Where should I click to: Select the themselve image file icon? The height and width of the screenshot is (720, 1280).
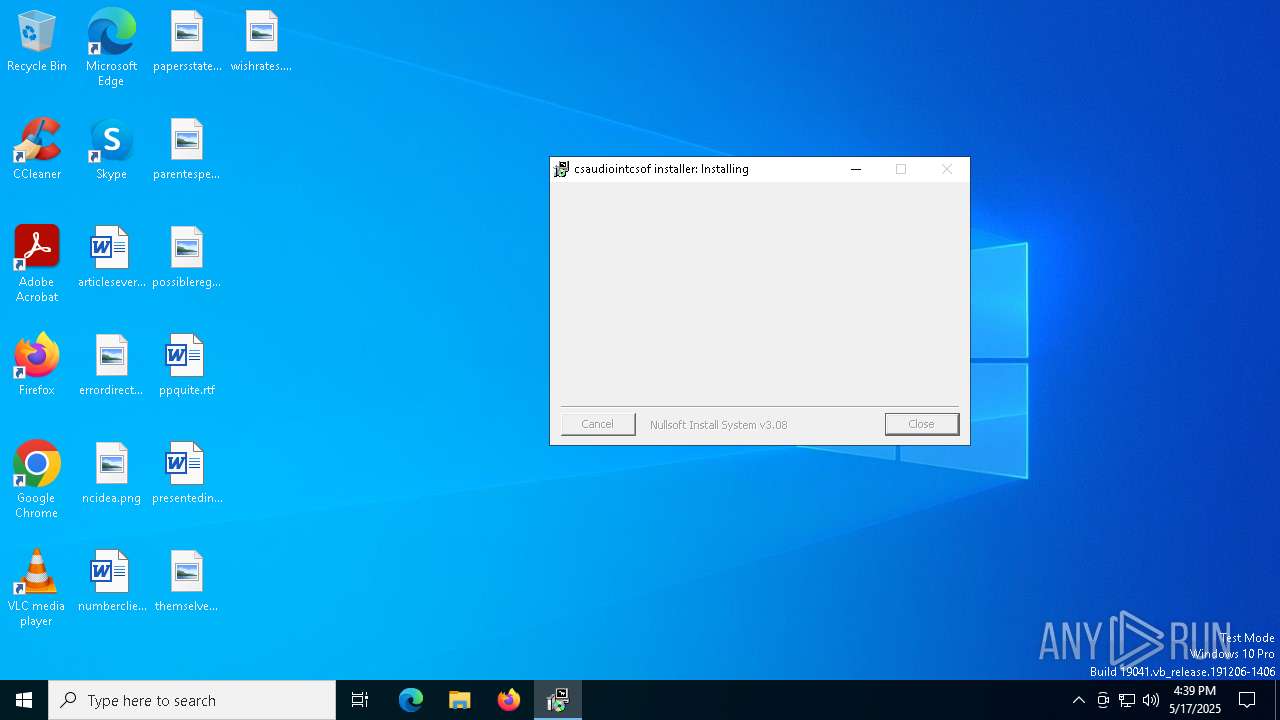coord(187,582)
